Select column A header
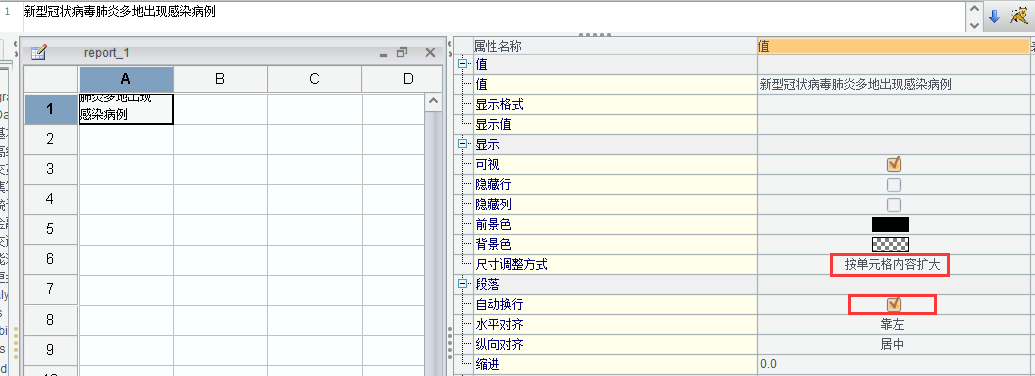This screenshot has width=1035, height=376. 126,79
